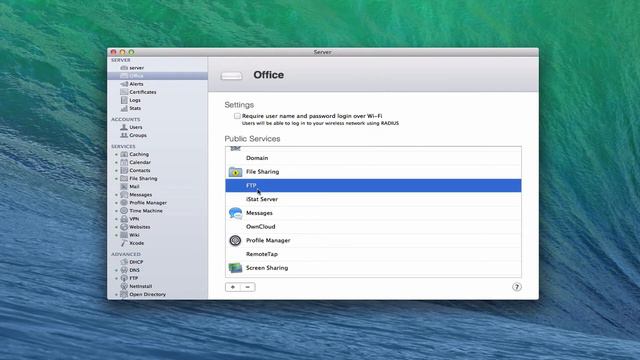The image size is (640, 360).
Task: Select Xcode service icon
Action: click(x=124, y=243)
